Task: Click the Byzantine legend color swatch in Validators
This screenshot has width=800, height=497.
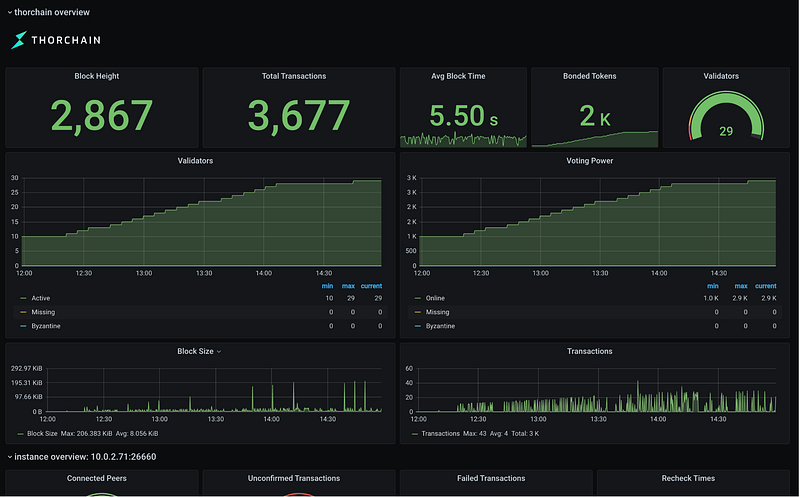Action: pos(23,326)
